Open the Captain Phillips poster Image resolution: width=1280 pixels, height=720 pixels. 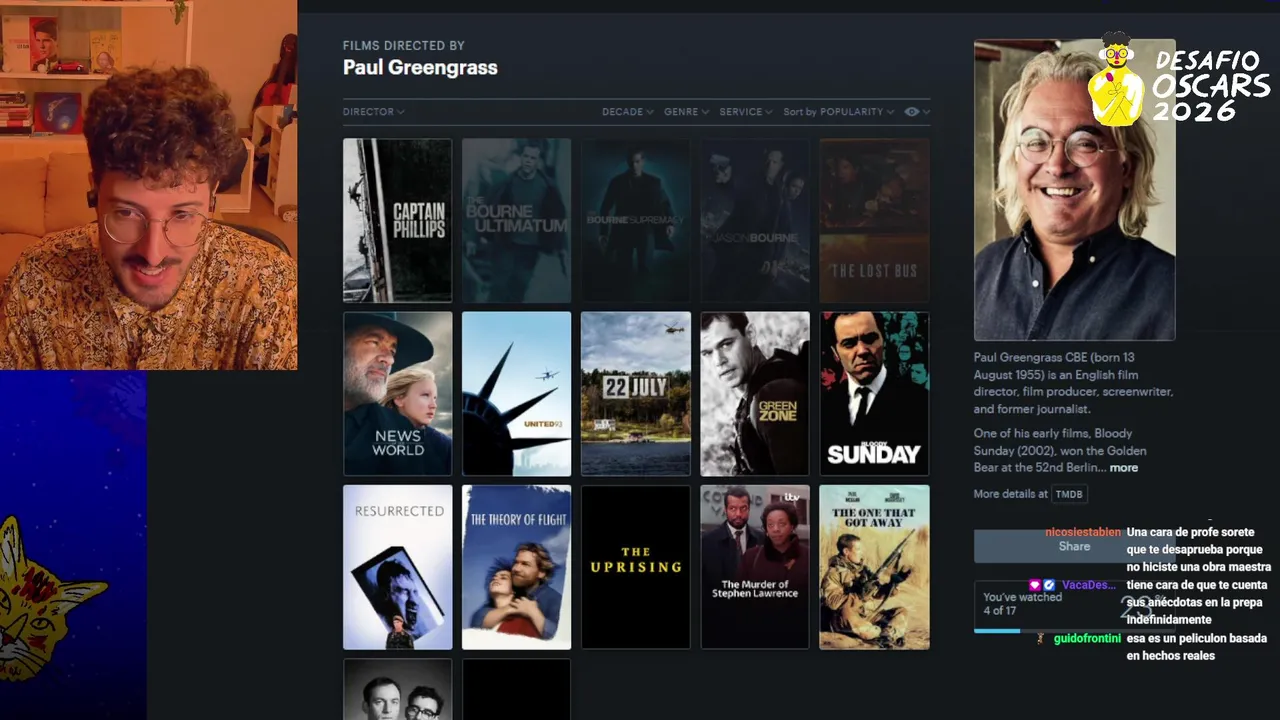pyautogui.click(x=397, y=220)
